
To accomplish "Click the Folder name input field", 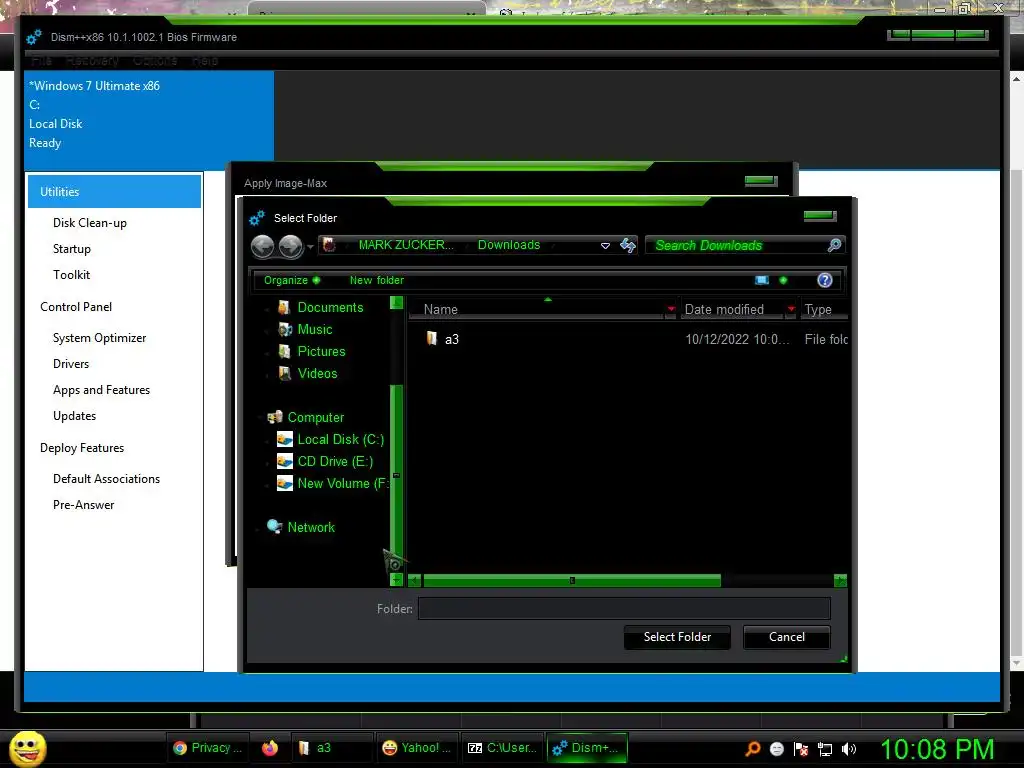I will point(624,609).
